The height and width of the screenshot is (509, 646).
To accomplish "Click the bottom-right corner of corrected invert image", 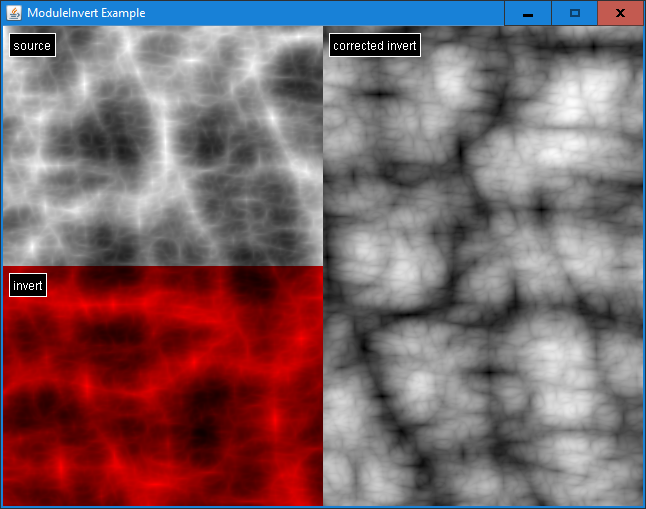I will tap(640, 503).
